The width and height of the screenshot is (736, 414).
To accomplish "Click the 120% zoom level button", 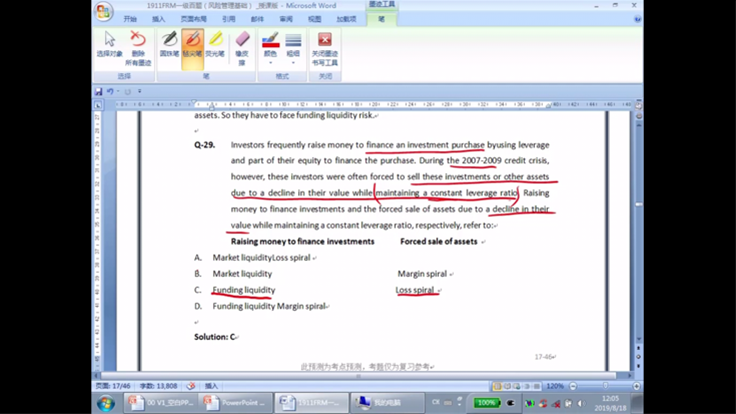I will click(554, 385).
